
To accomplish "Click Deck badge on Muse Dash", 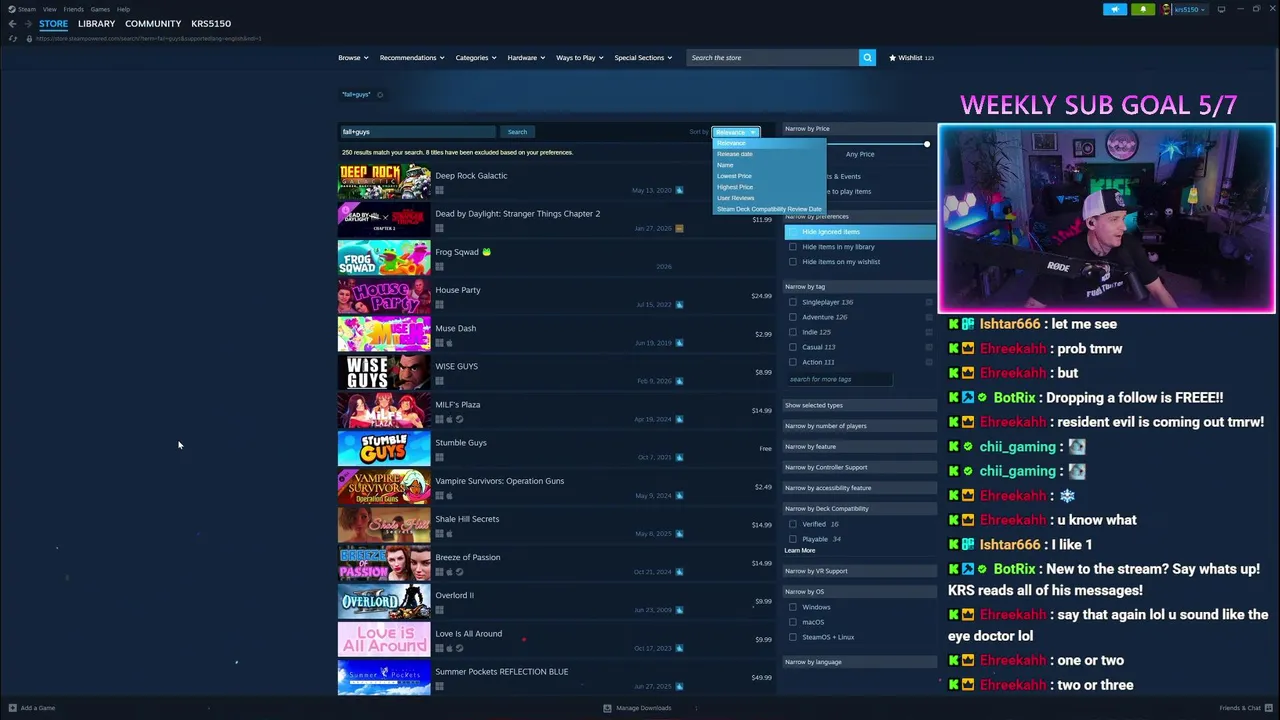I will click(x=679, y=343).
